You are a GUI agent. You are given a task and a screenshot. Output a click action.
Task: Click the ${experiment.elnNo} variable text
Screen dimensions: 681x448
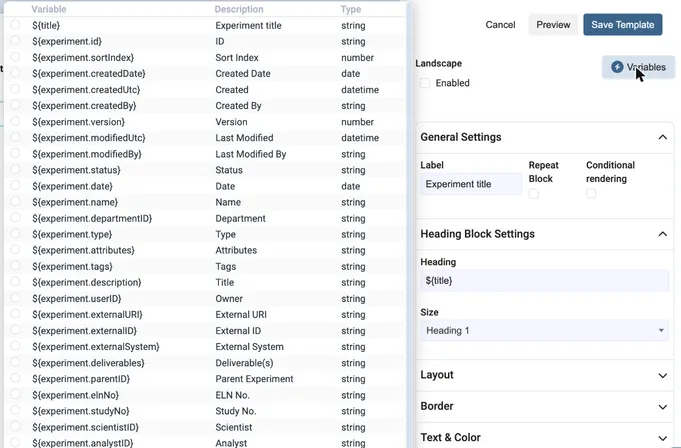point(75,395)
